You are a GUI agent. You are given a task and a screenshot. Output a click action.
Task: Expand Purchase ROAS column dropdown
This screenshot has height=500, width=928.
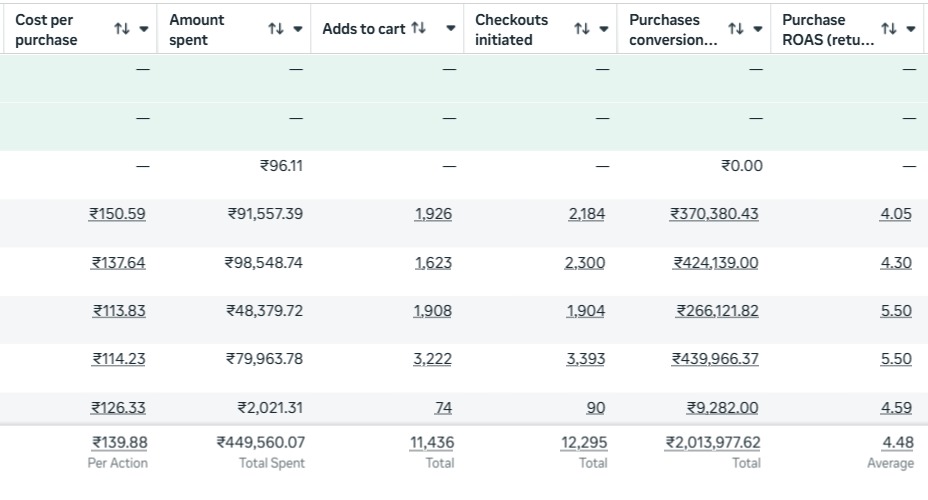click(911, 29)
